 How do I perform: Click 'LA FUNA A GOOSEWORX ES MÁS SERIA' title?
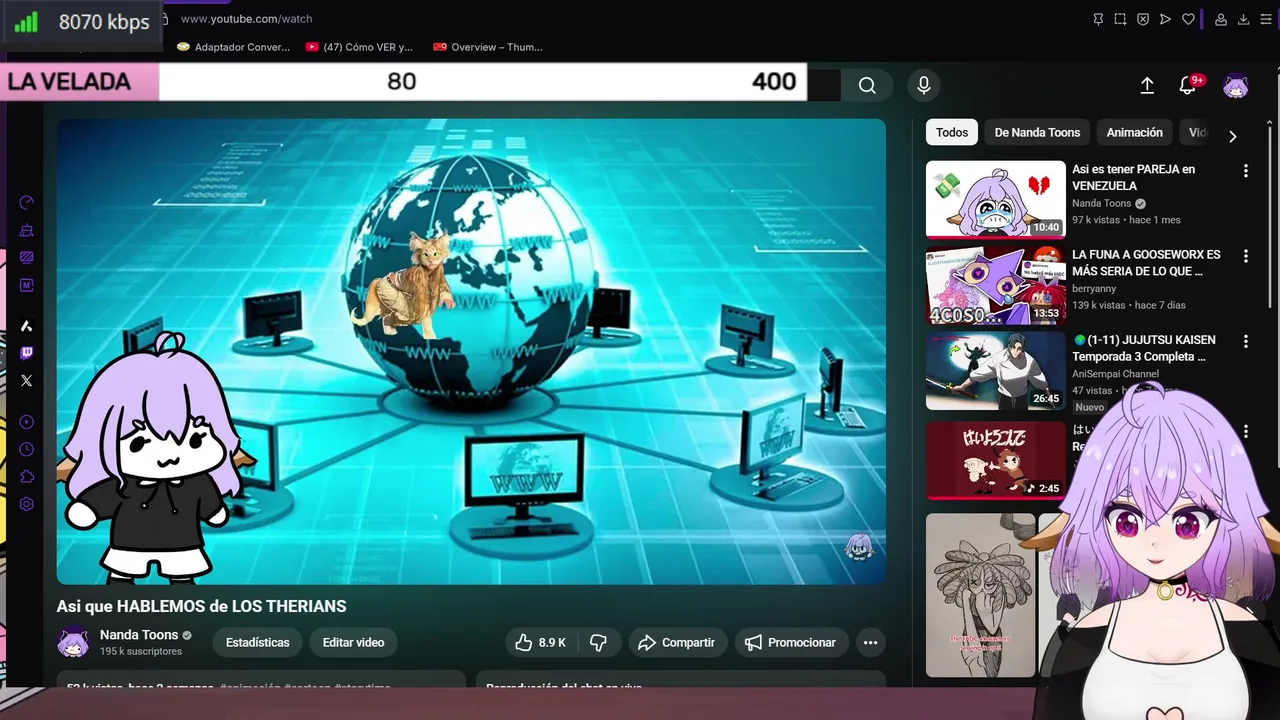[x=1146, y=263]
